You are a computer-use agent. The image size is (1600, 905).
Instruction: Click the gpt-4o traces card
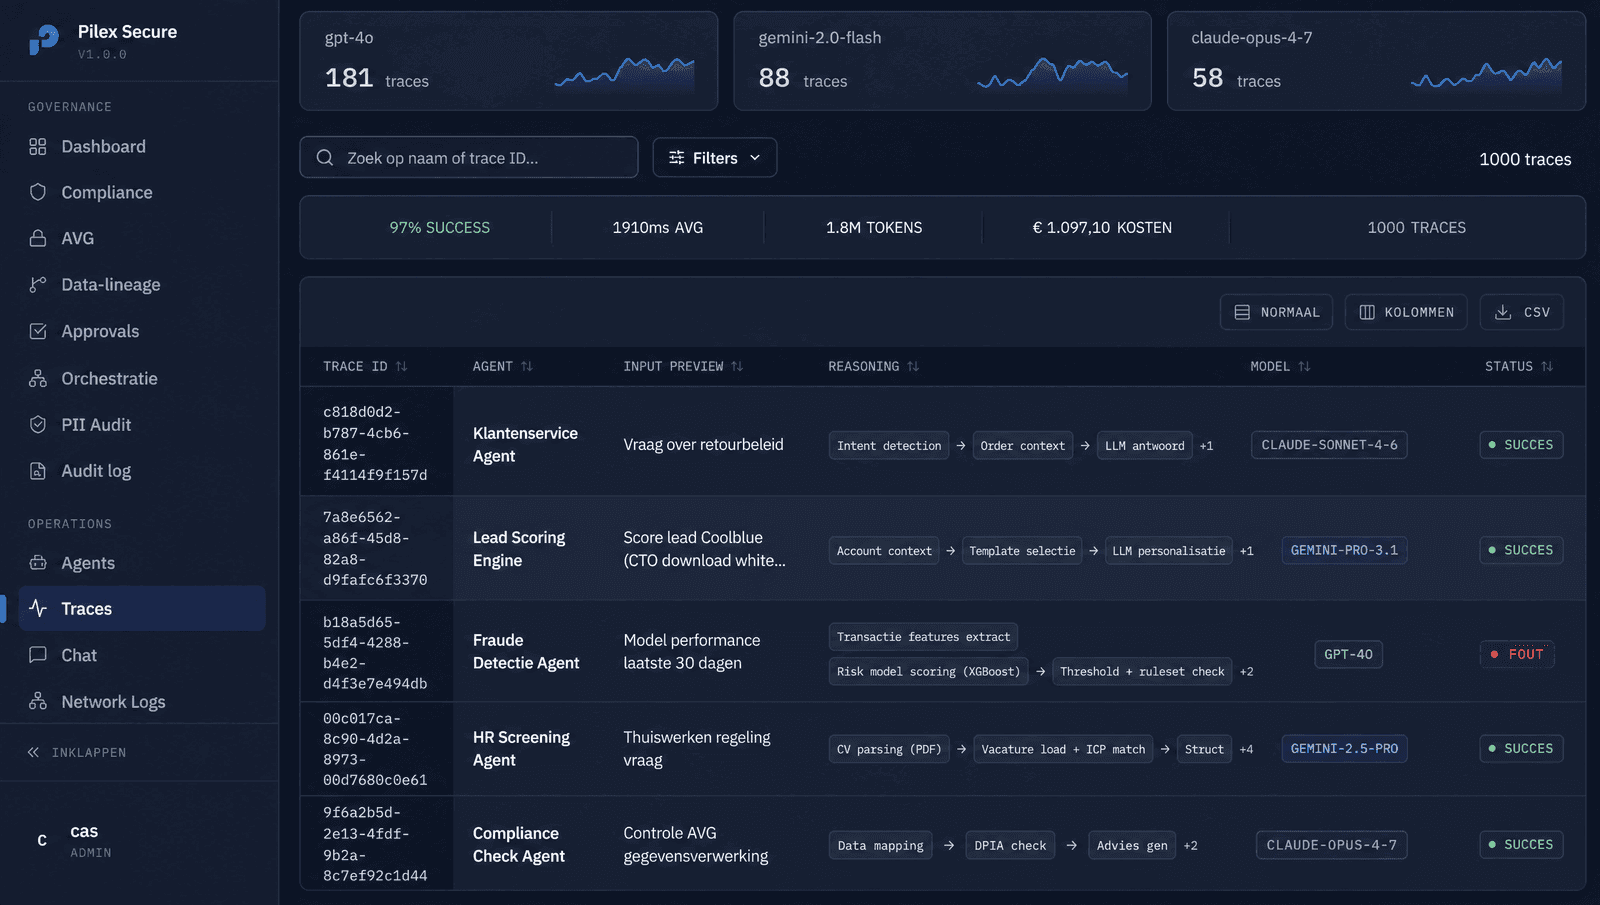tap(509, 61)
